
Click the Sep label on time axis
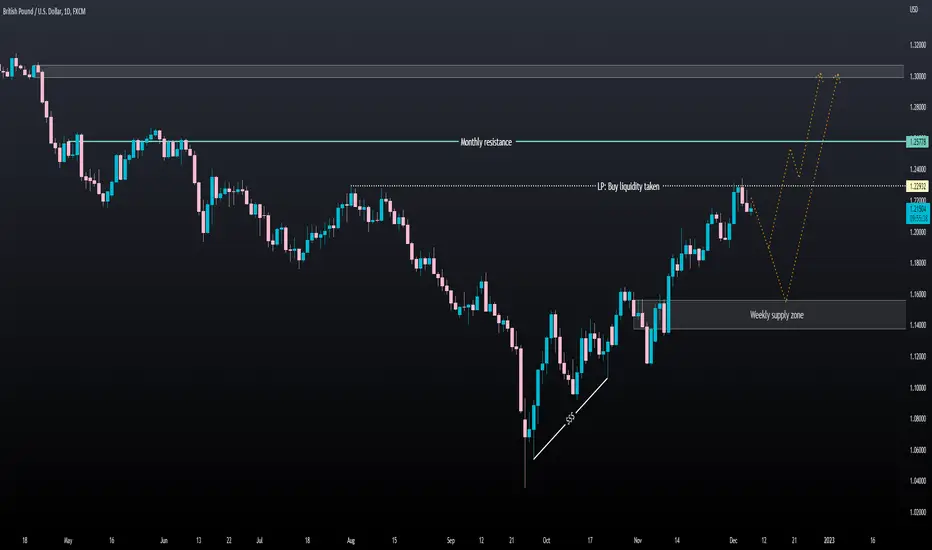tap(451, 540)
